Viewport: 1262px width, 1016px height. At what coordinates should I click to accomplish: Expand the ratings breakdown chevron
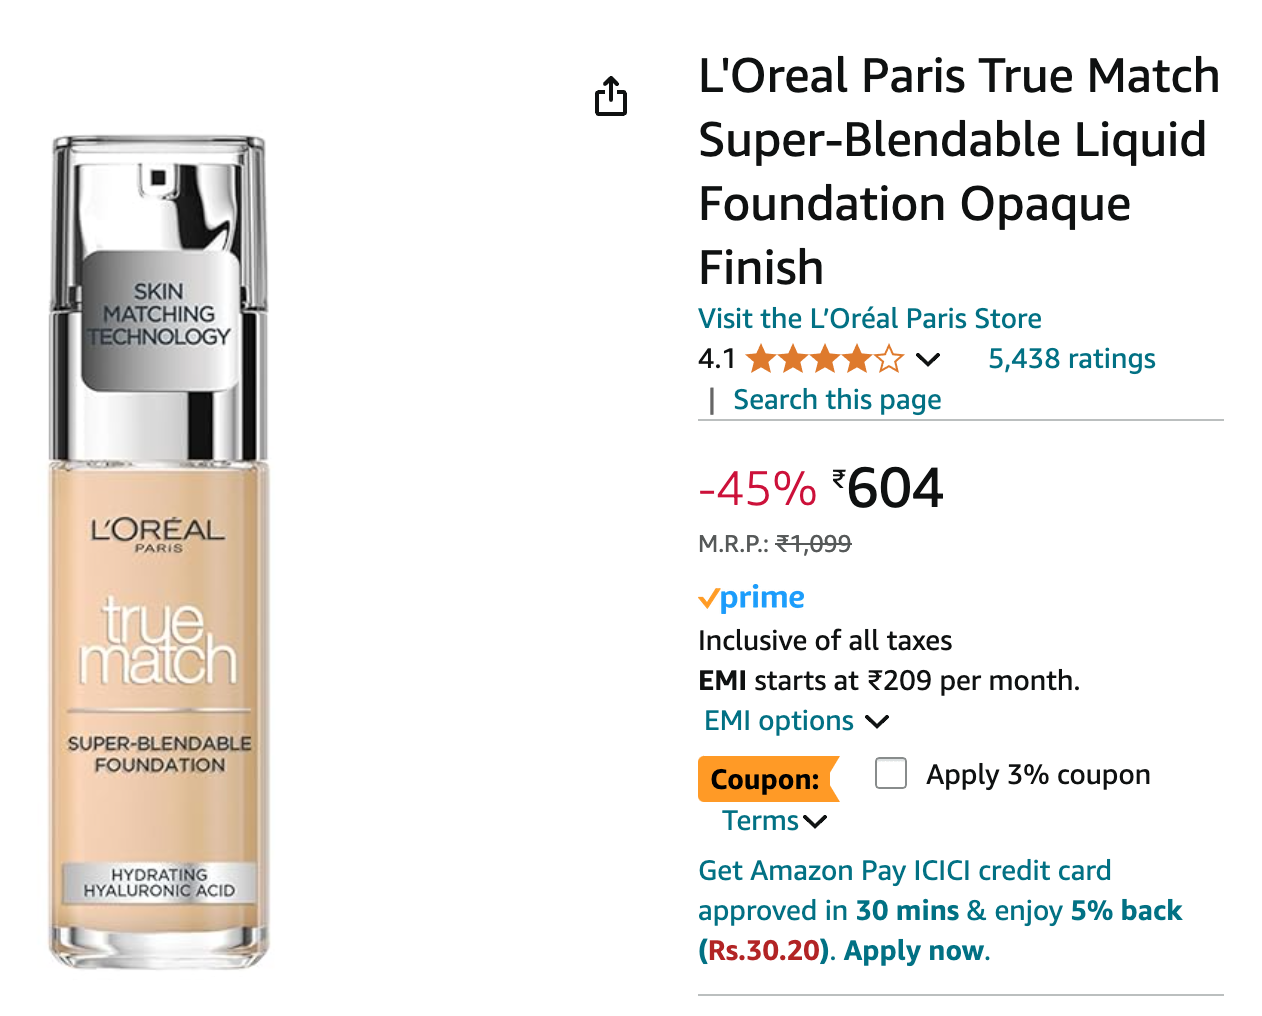tap(928, 359)
